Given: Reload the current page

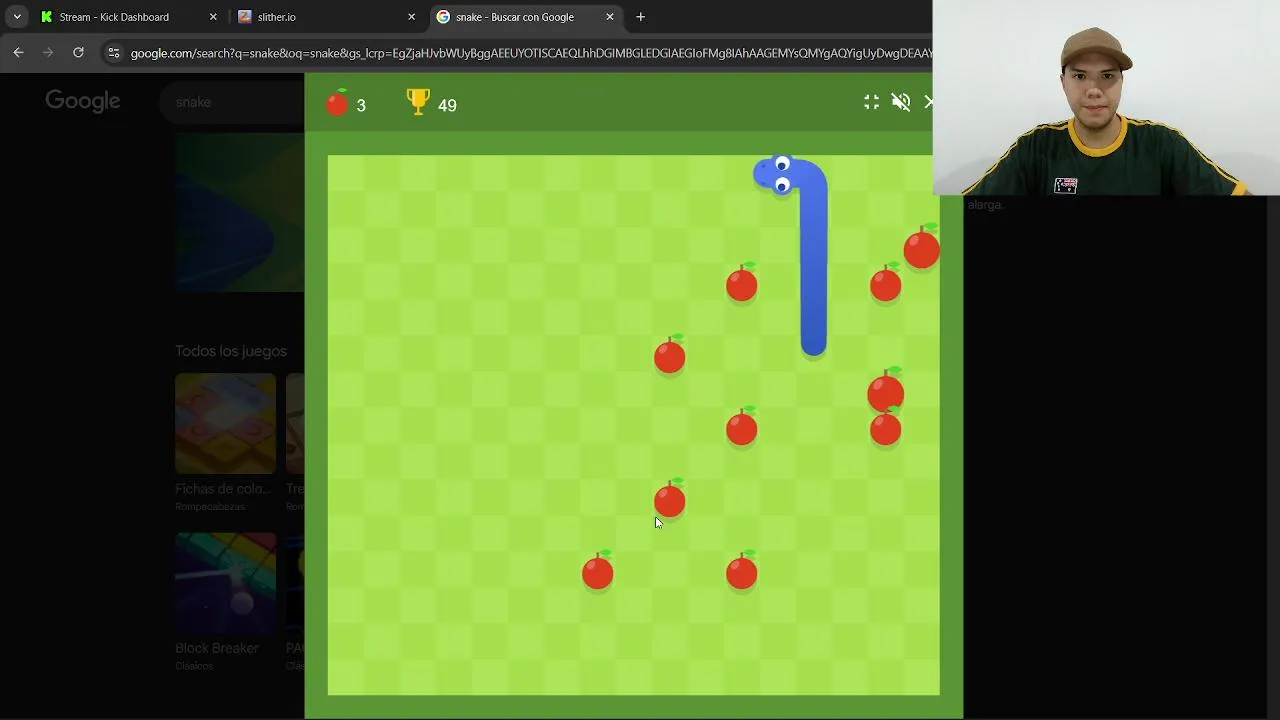Looking at the screenshot, I should (x=78, y=52).
